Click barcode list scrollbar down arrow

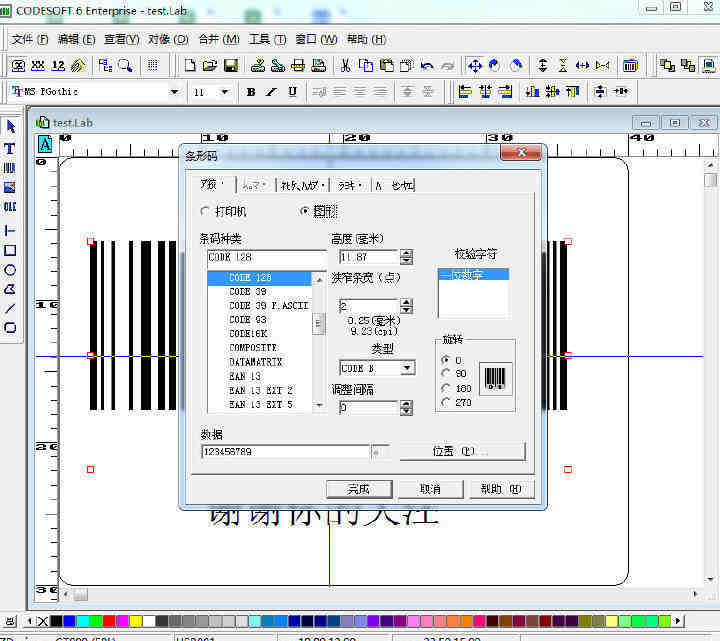point(319,405)
